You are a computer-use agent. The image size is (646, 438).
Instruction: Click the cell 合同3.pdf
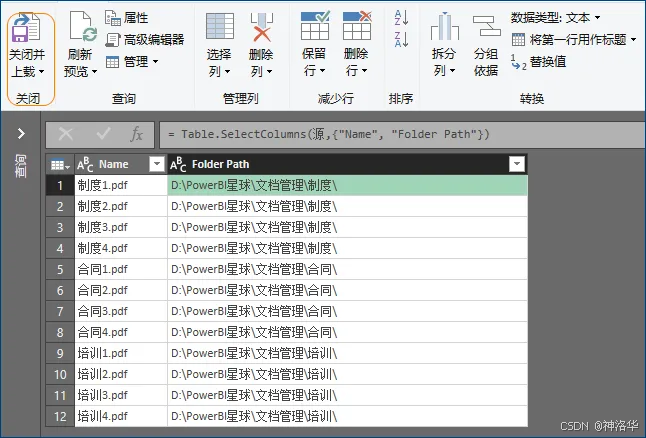click(121, 312)
